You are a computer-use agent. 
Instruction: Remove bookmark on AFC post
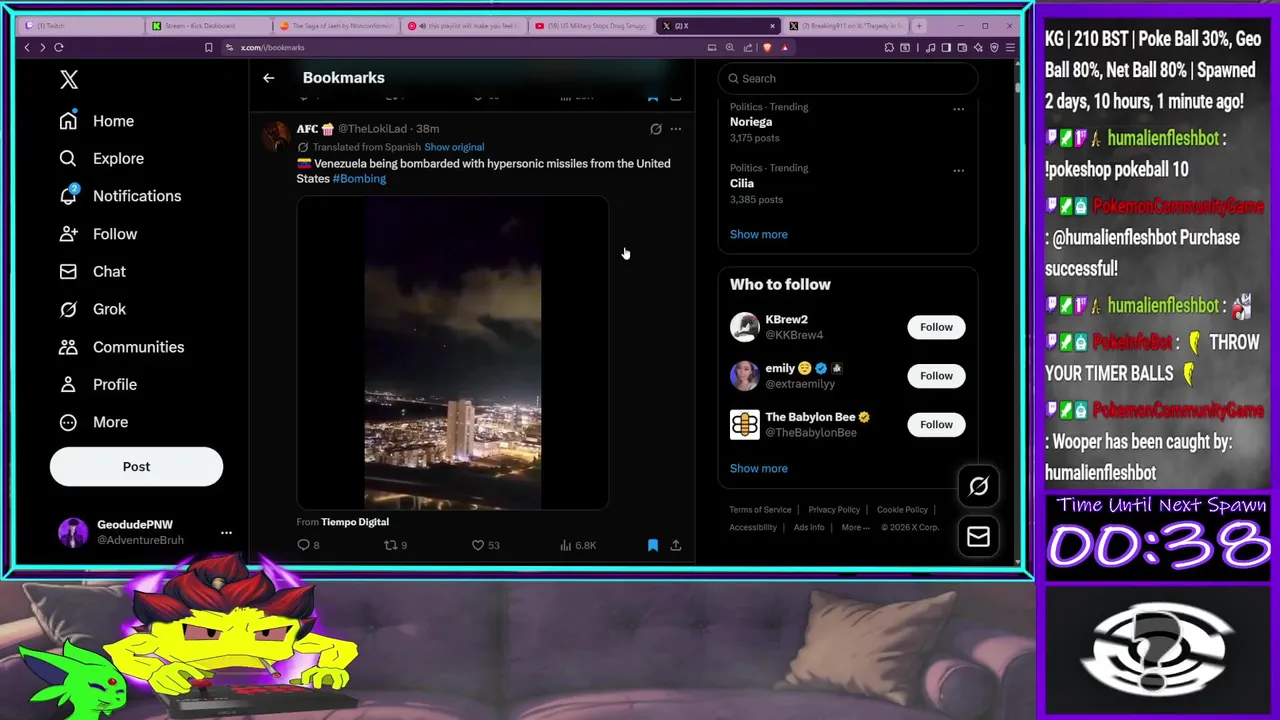click(x=652, y=545)
